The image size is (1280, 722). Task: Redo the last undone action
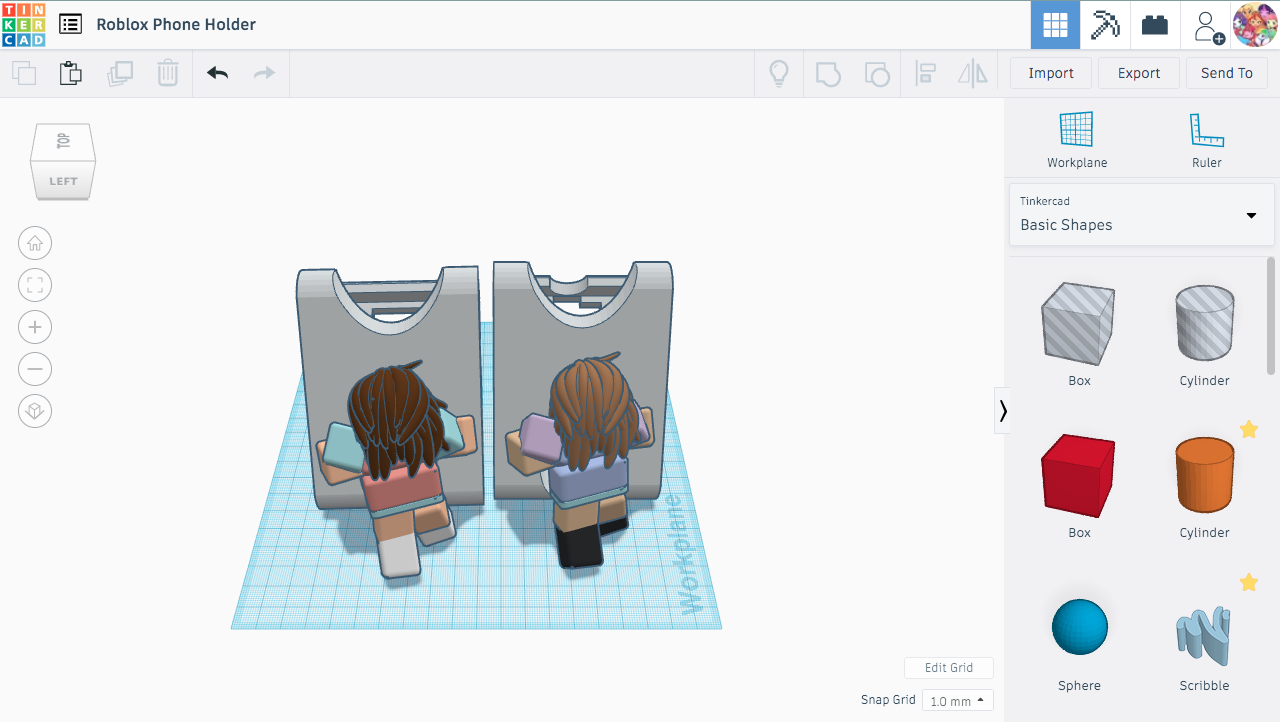264,73
